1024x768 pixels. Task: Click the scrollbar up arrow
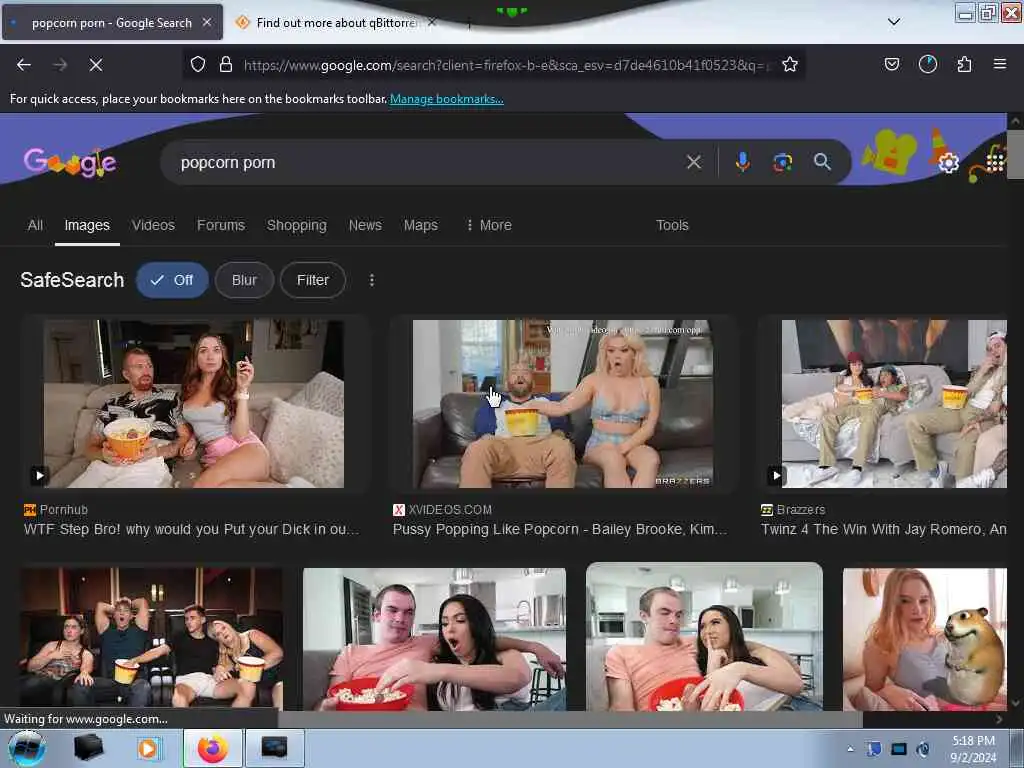tap(1015, 121)
